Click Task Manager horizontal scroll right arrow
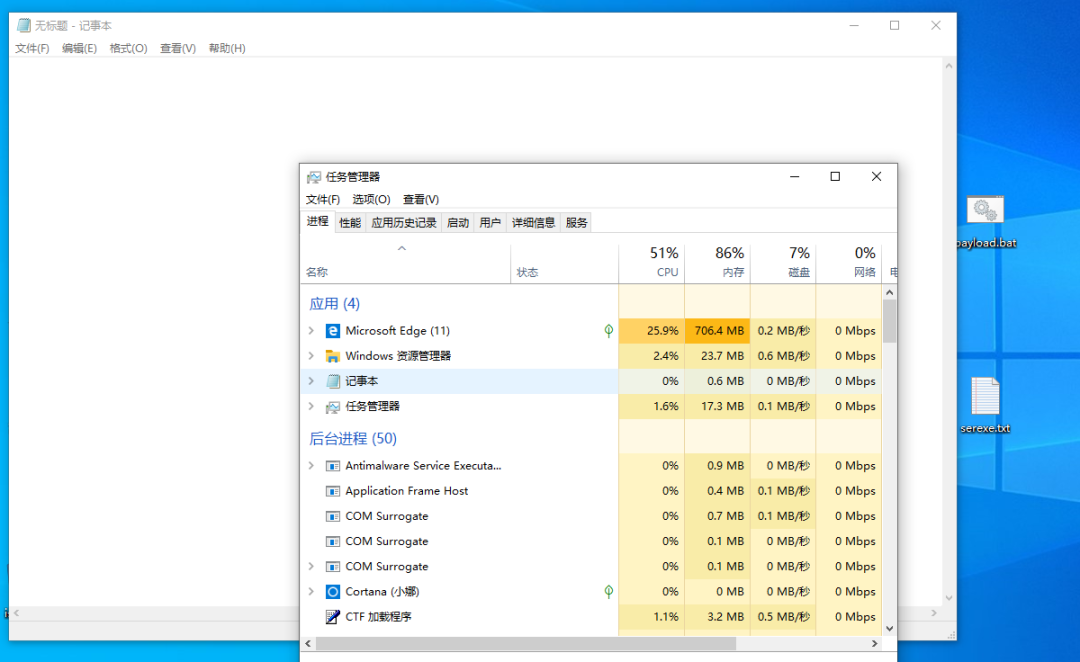Viewport: 1080px width, 662px height. (875, 643)
